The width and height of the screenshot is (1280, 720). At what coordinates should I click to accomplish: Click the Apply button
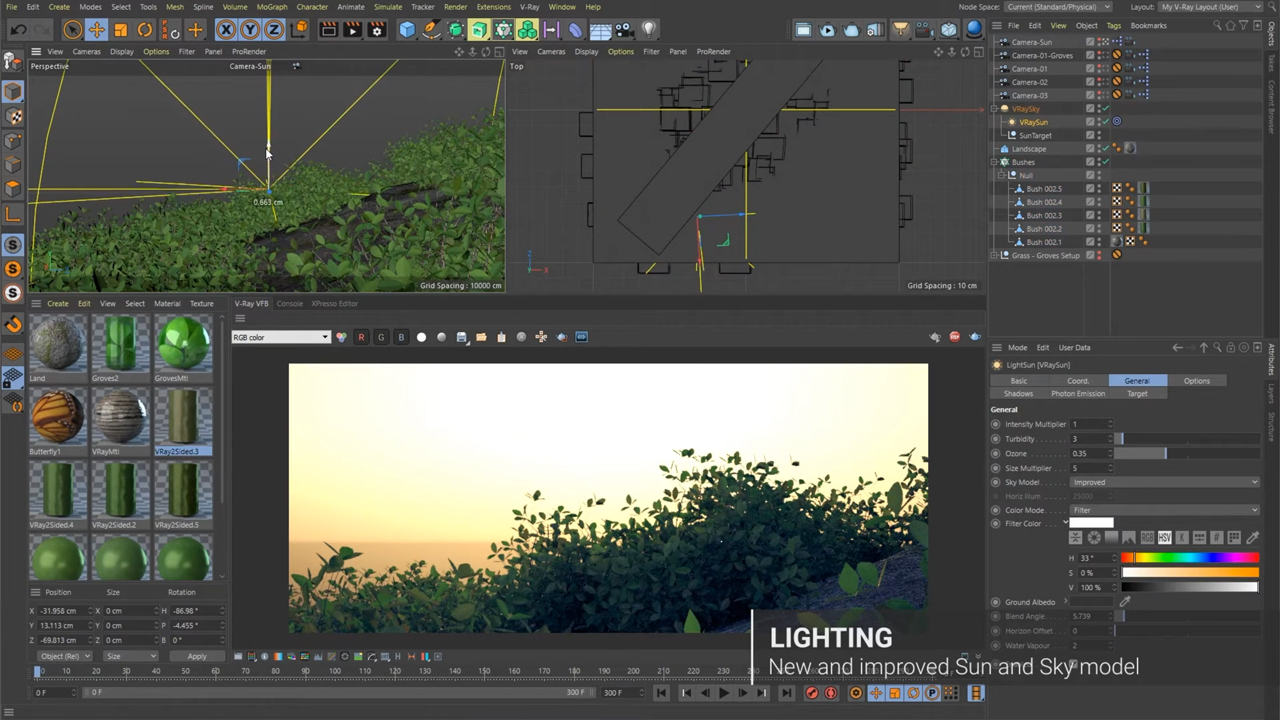(197, 656)
